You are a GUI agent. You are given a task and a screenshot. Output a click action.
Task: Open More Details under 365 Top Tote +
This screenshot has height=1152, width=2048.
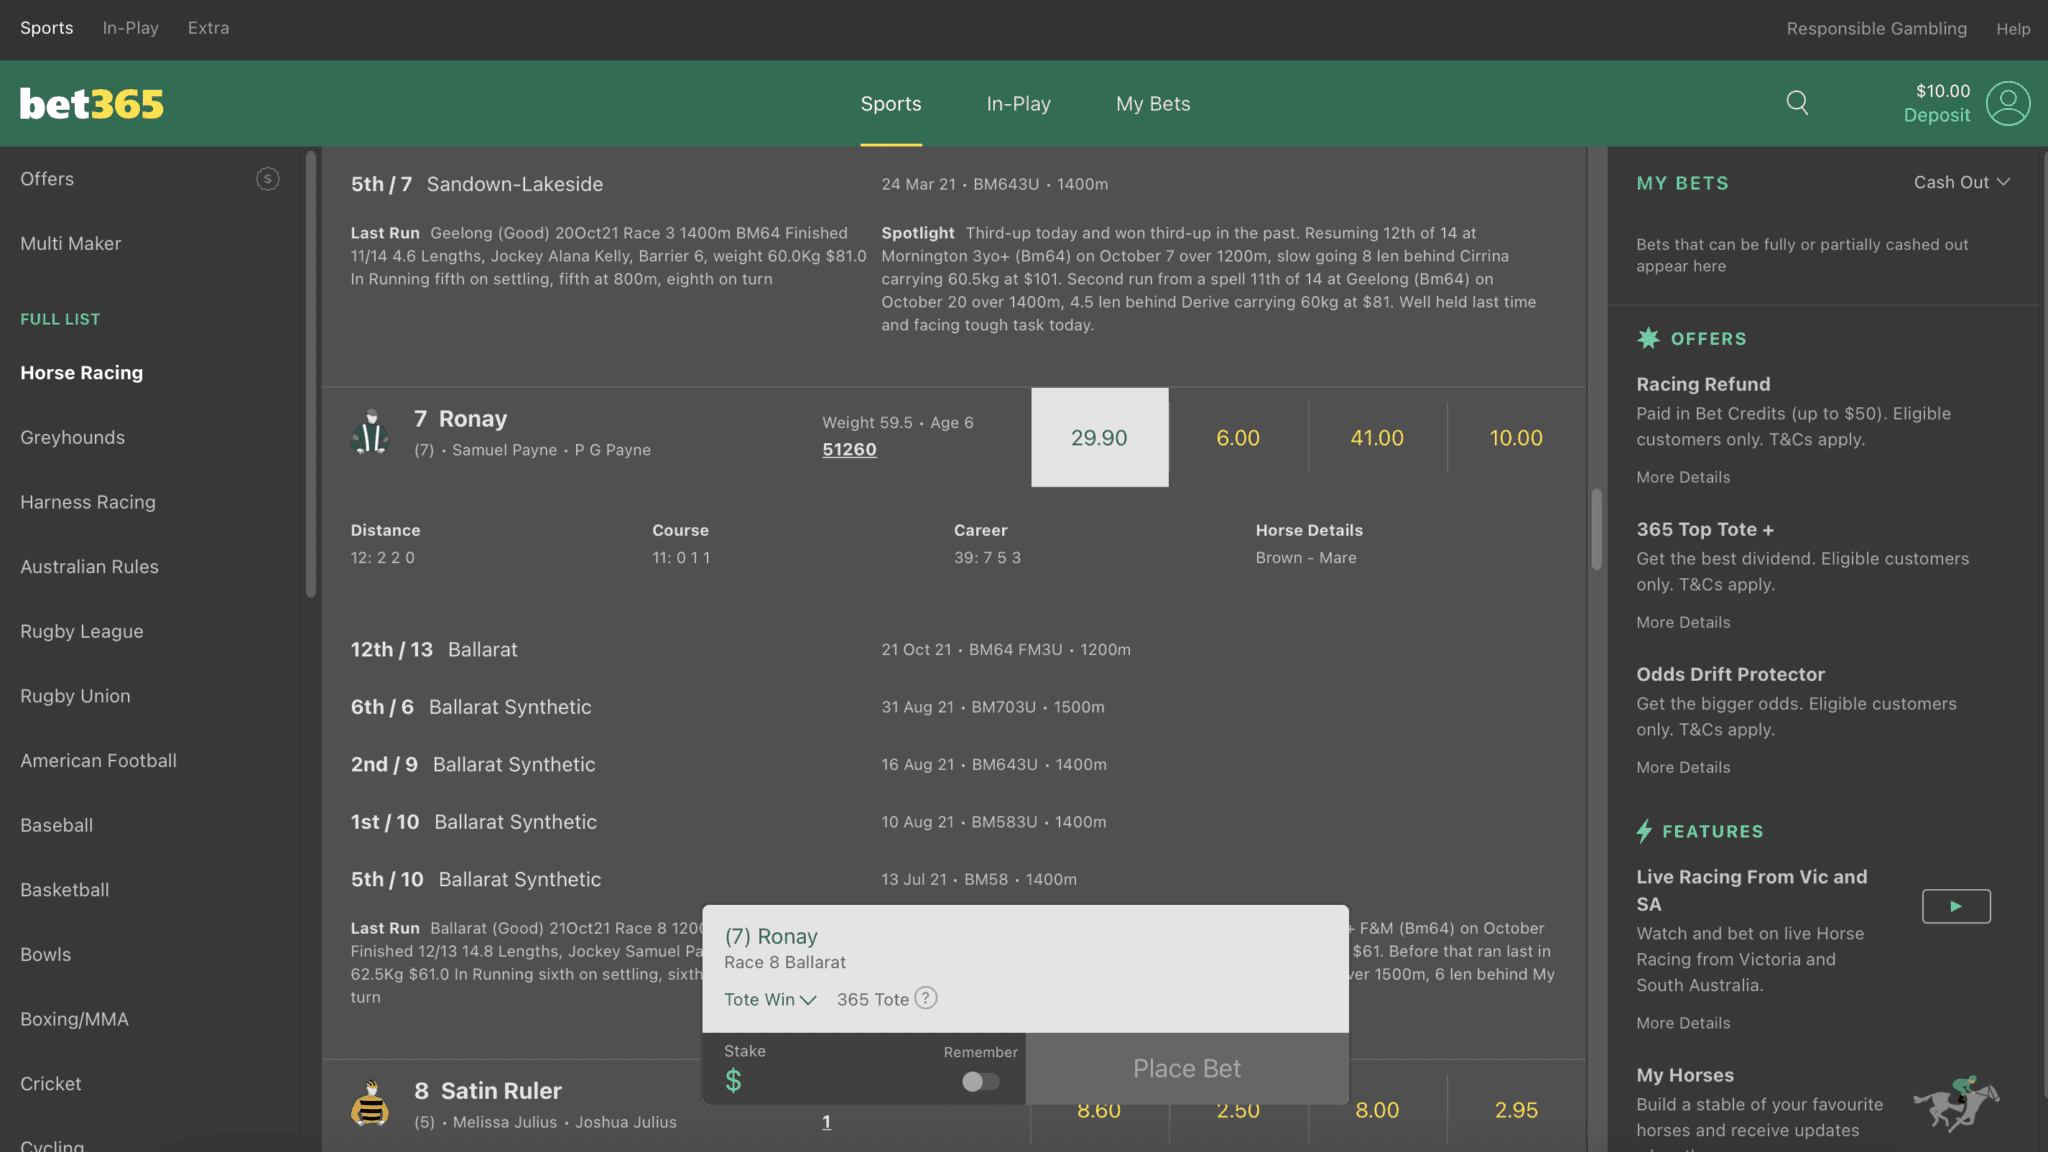point(1683,622)
